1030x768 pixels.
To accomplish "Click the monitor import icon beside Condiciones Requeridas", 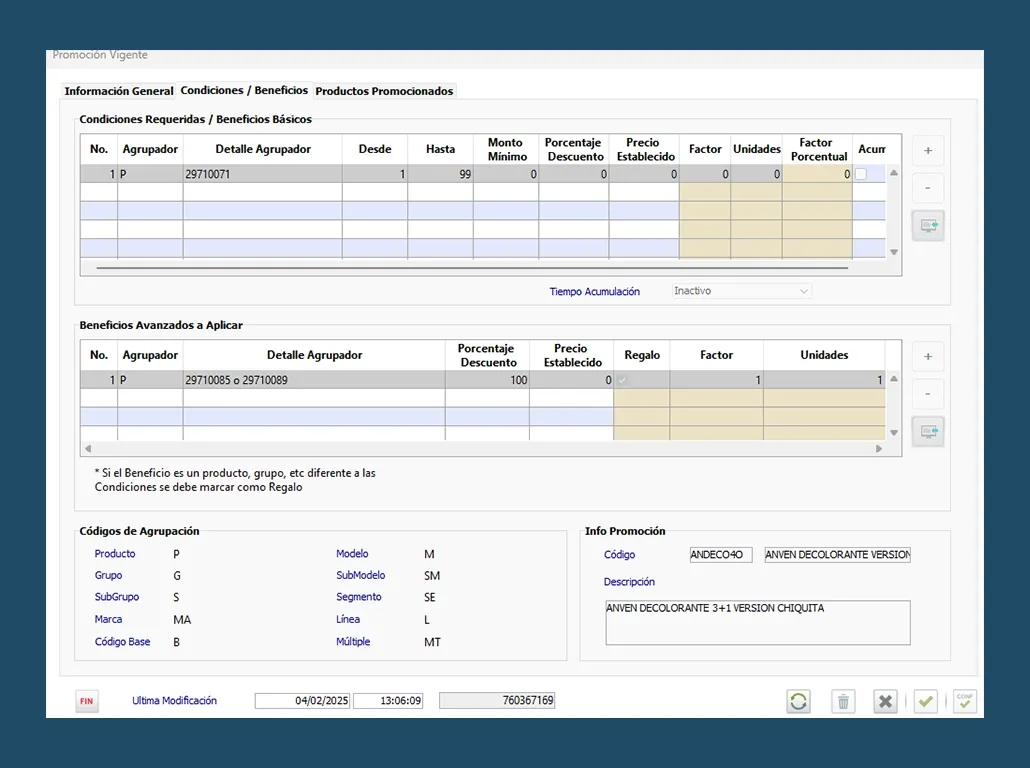I will pos(928,226).
